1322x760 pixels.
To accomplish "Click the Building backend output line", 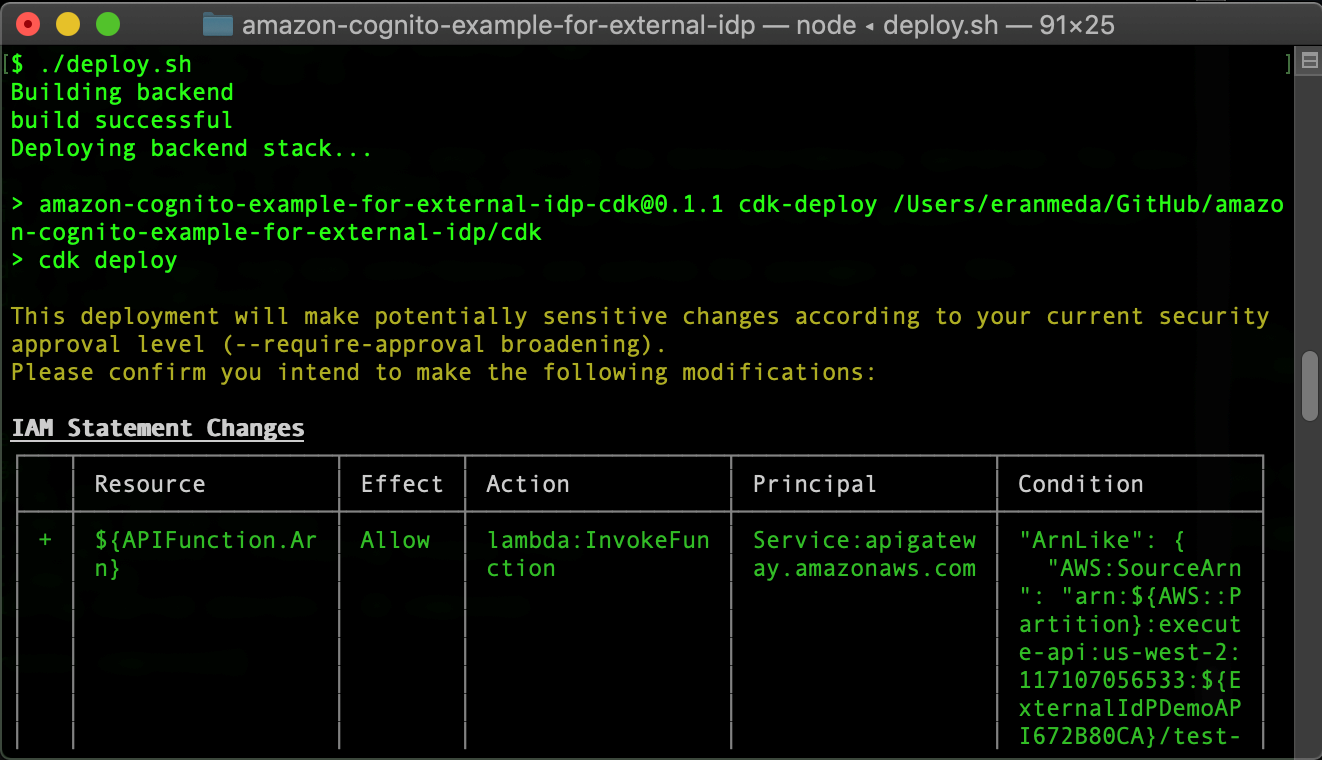I will (122, 91).
